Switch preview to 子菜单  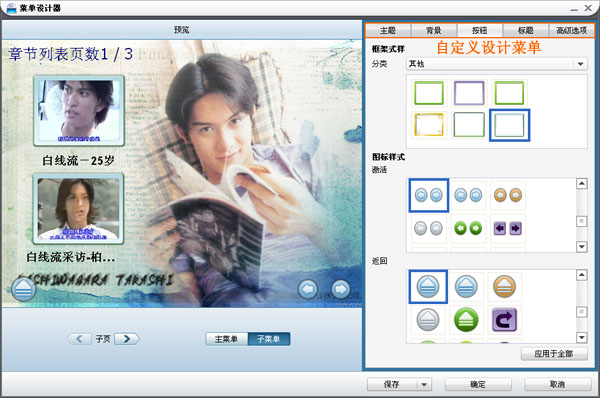pyautogui.click(x=269, y=339)
